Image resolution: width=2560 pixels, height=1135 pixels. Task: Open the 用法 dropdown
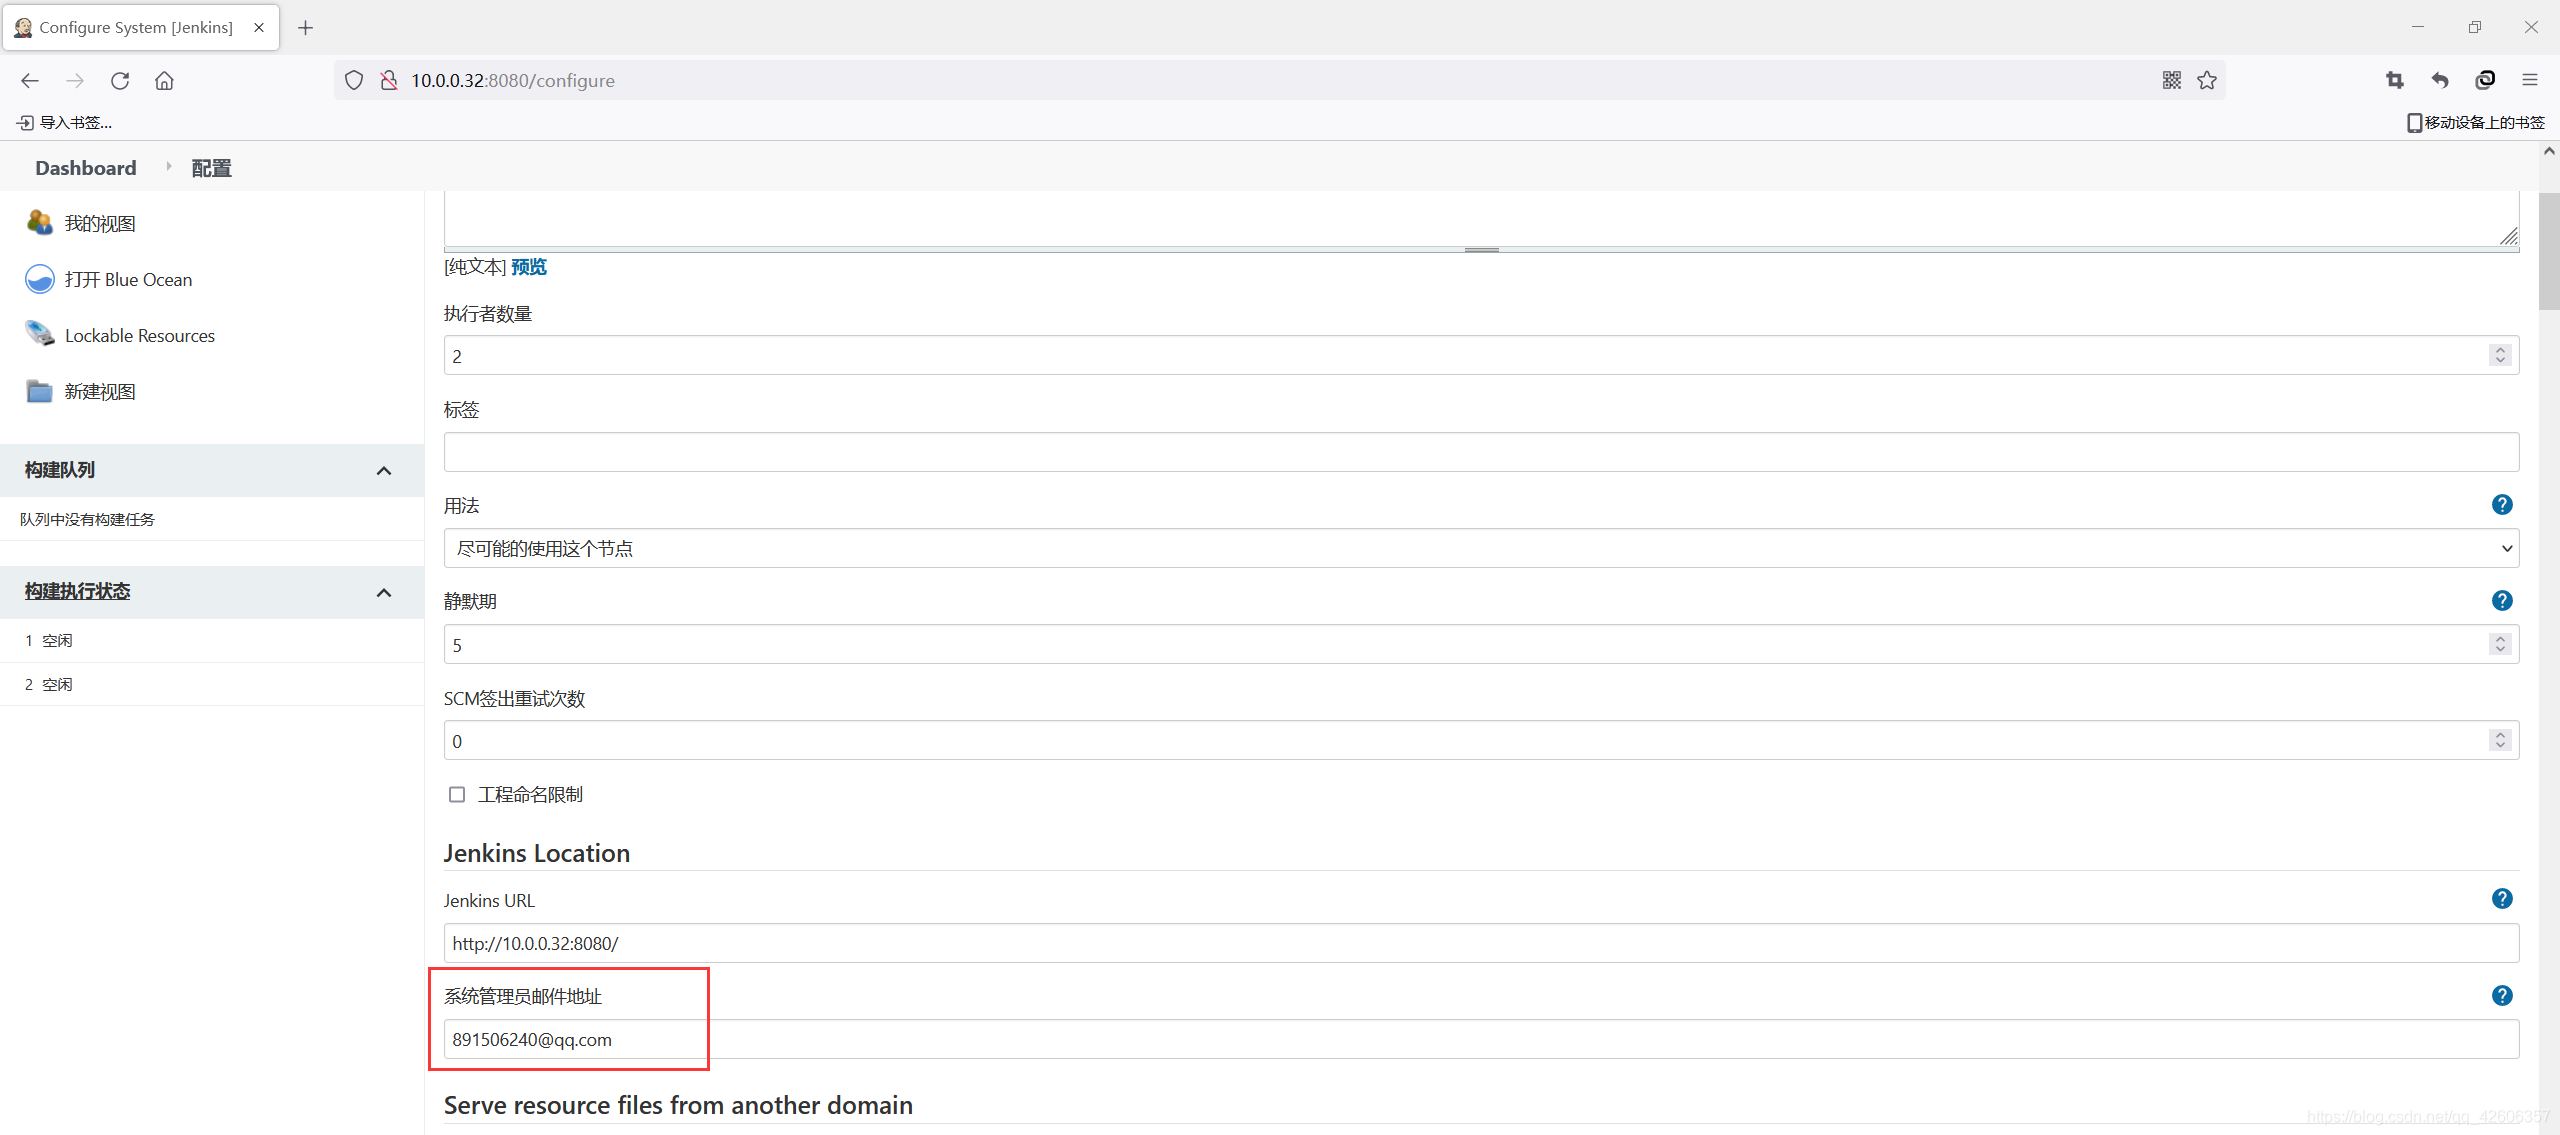pyautogui.click(x=1481, y=548)
